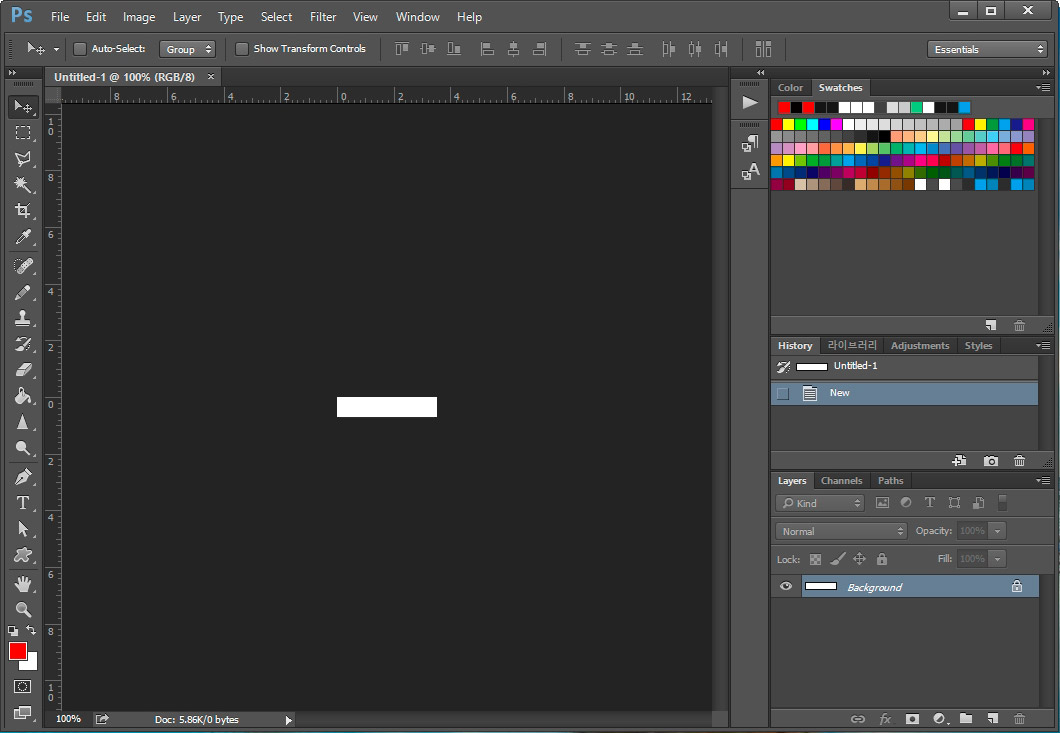Open the Fill slider dropdown arrow

pyautogui.click(x=997, y=559)
